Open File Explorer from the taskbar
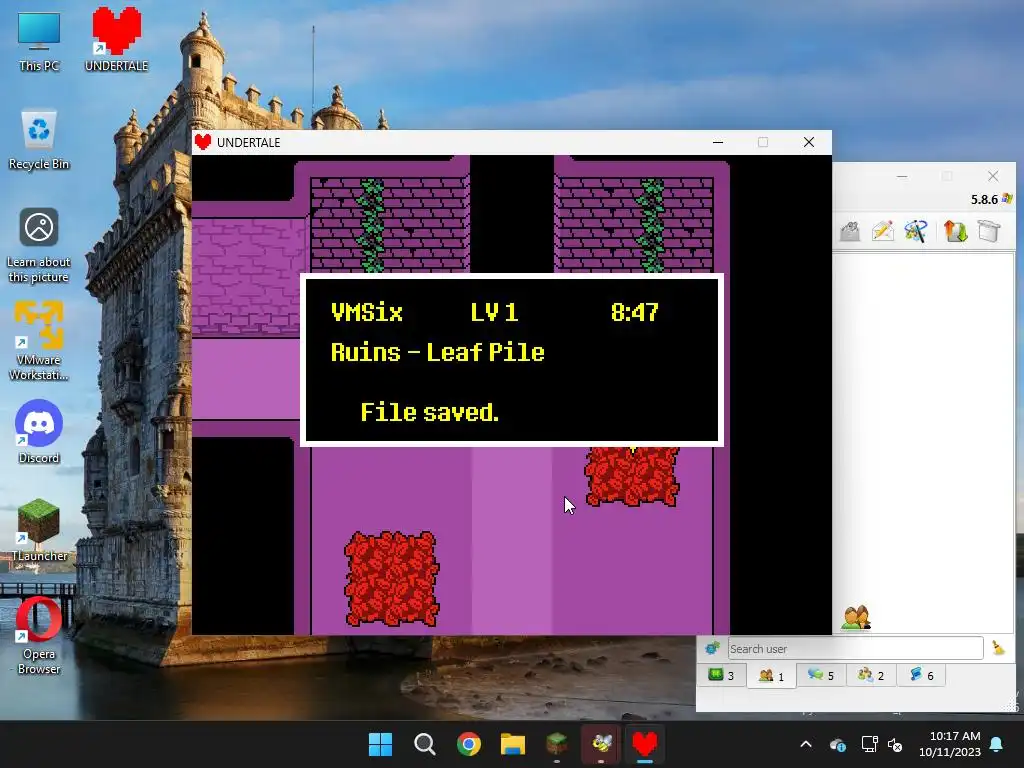The height and width of the screenshot is (768, 1024). 513,744
